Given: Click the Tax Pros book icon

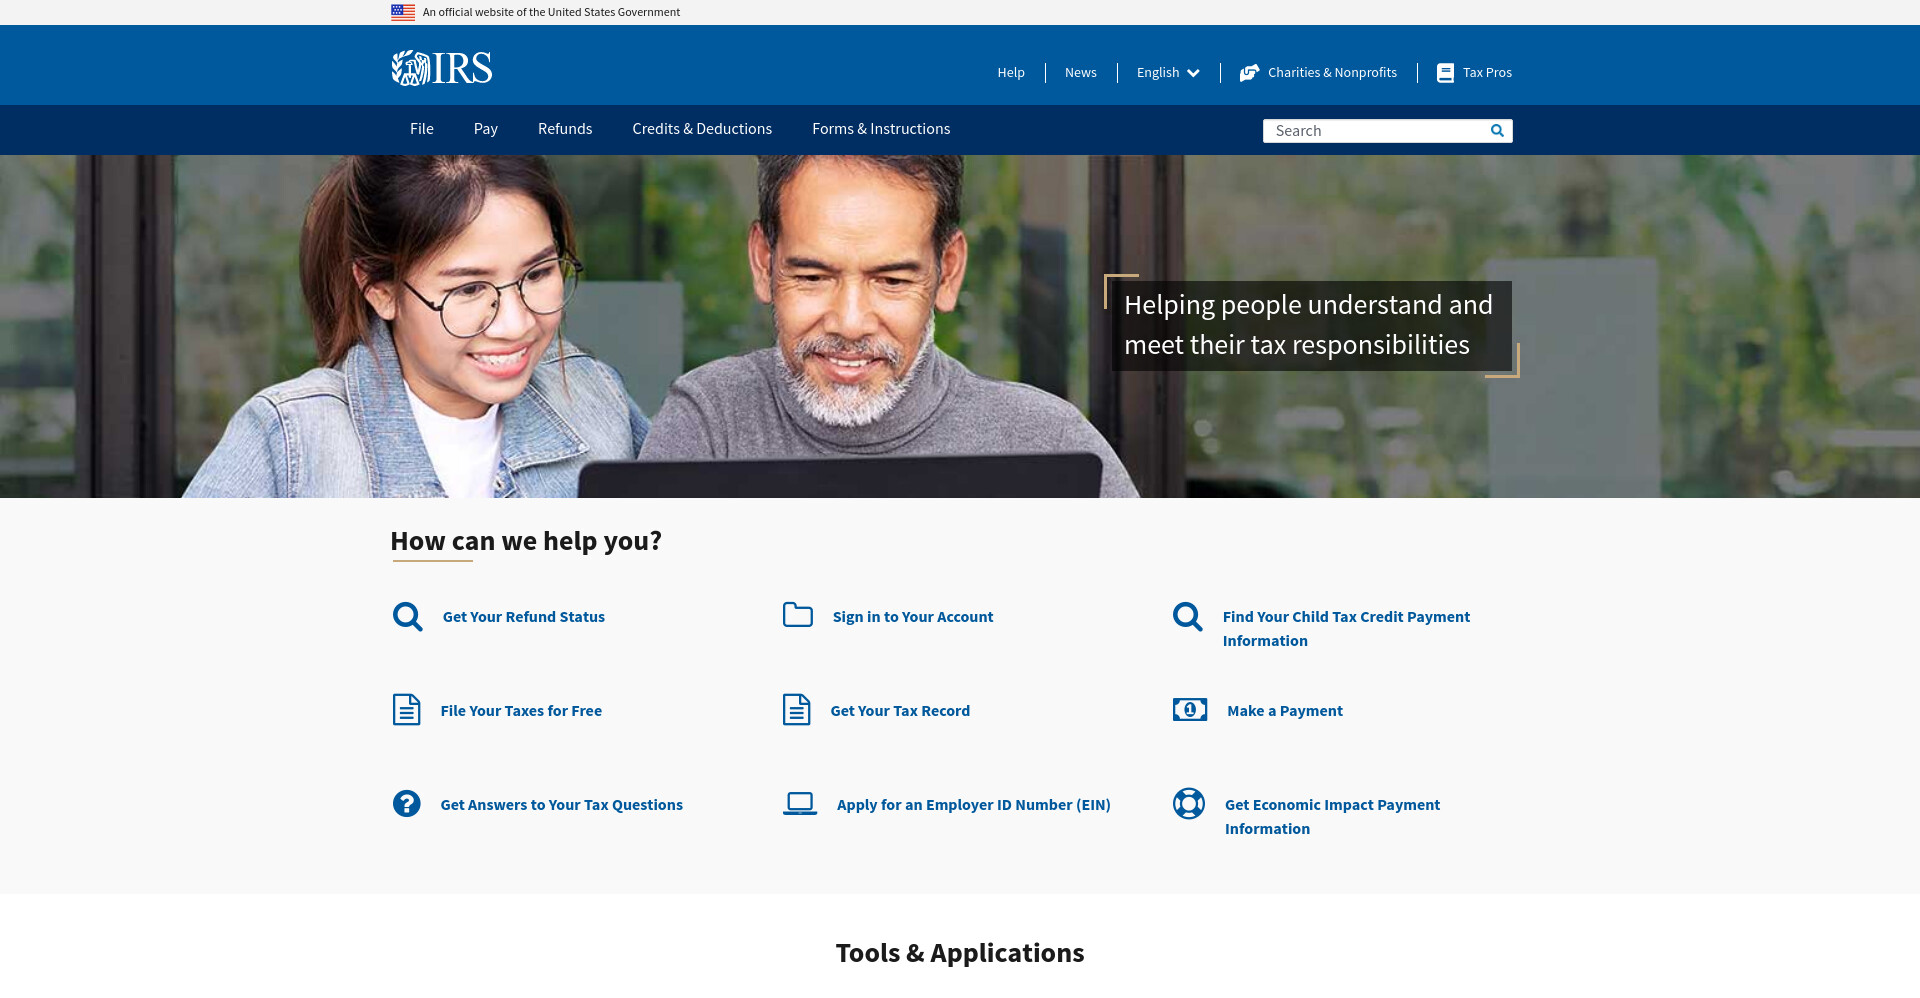Looking at the screenshot, I should 1445,73.
